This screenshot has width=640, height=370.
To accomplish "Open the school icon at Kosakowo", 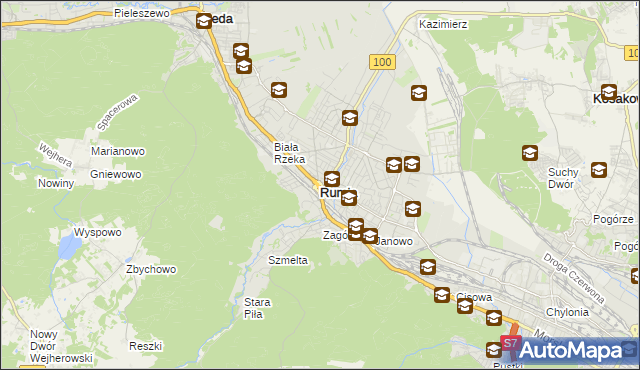I will [x=609, y=92].
